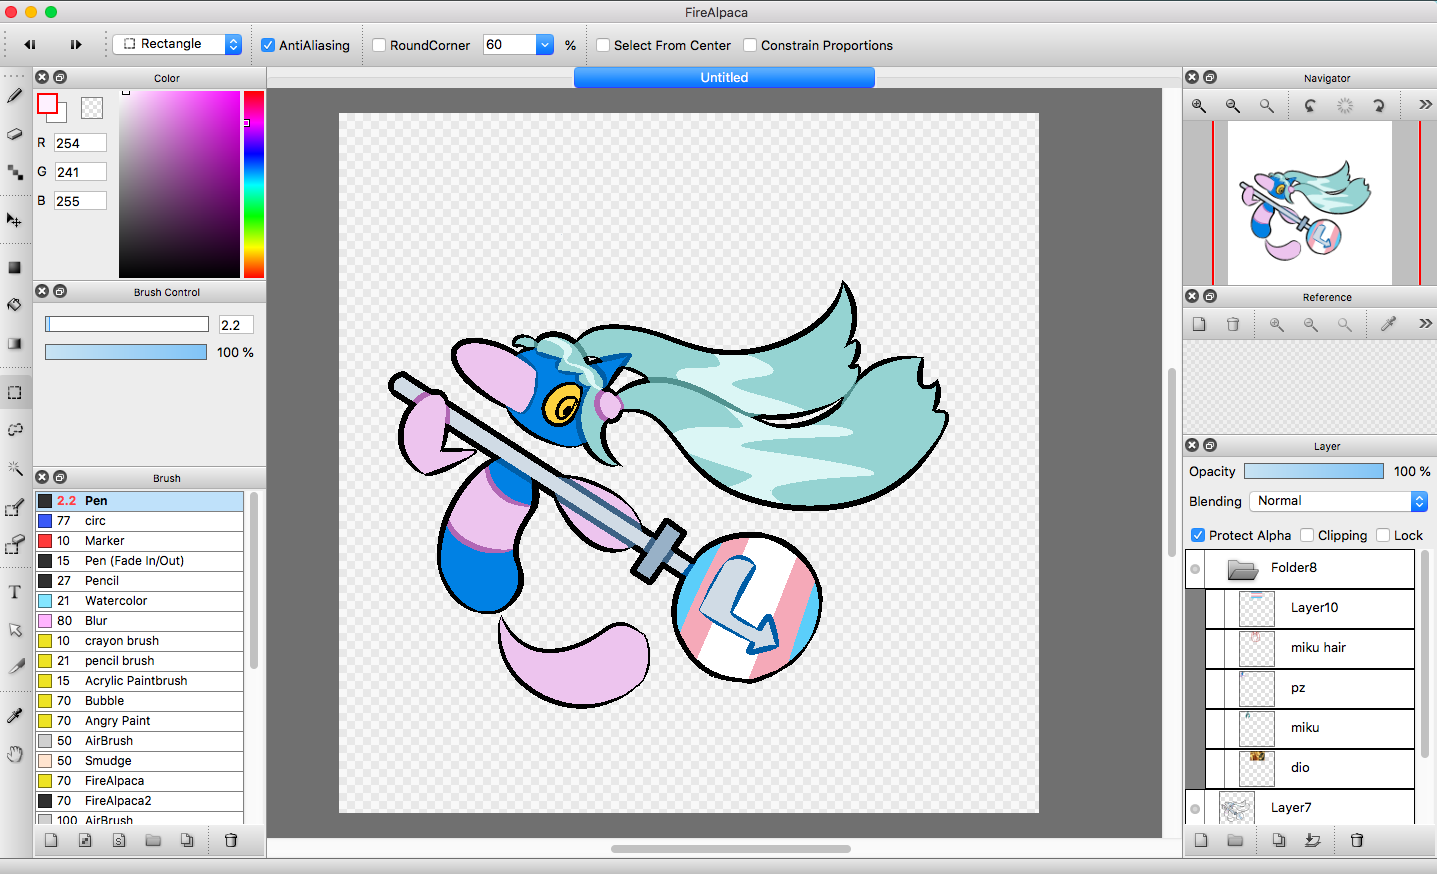Pick the Gradient tool
The width and height of the screenshot is (1437, 874).
click(14, 343)
